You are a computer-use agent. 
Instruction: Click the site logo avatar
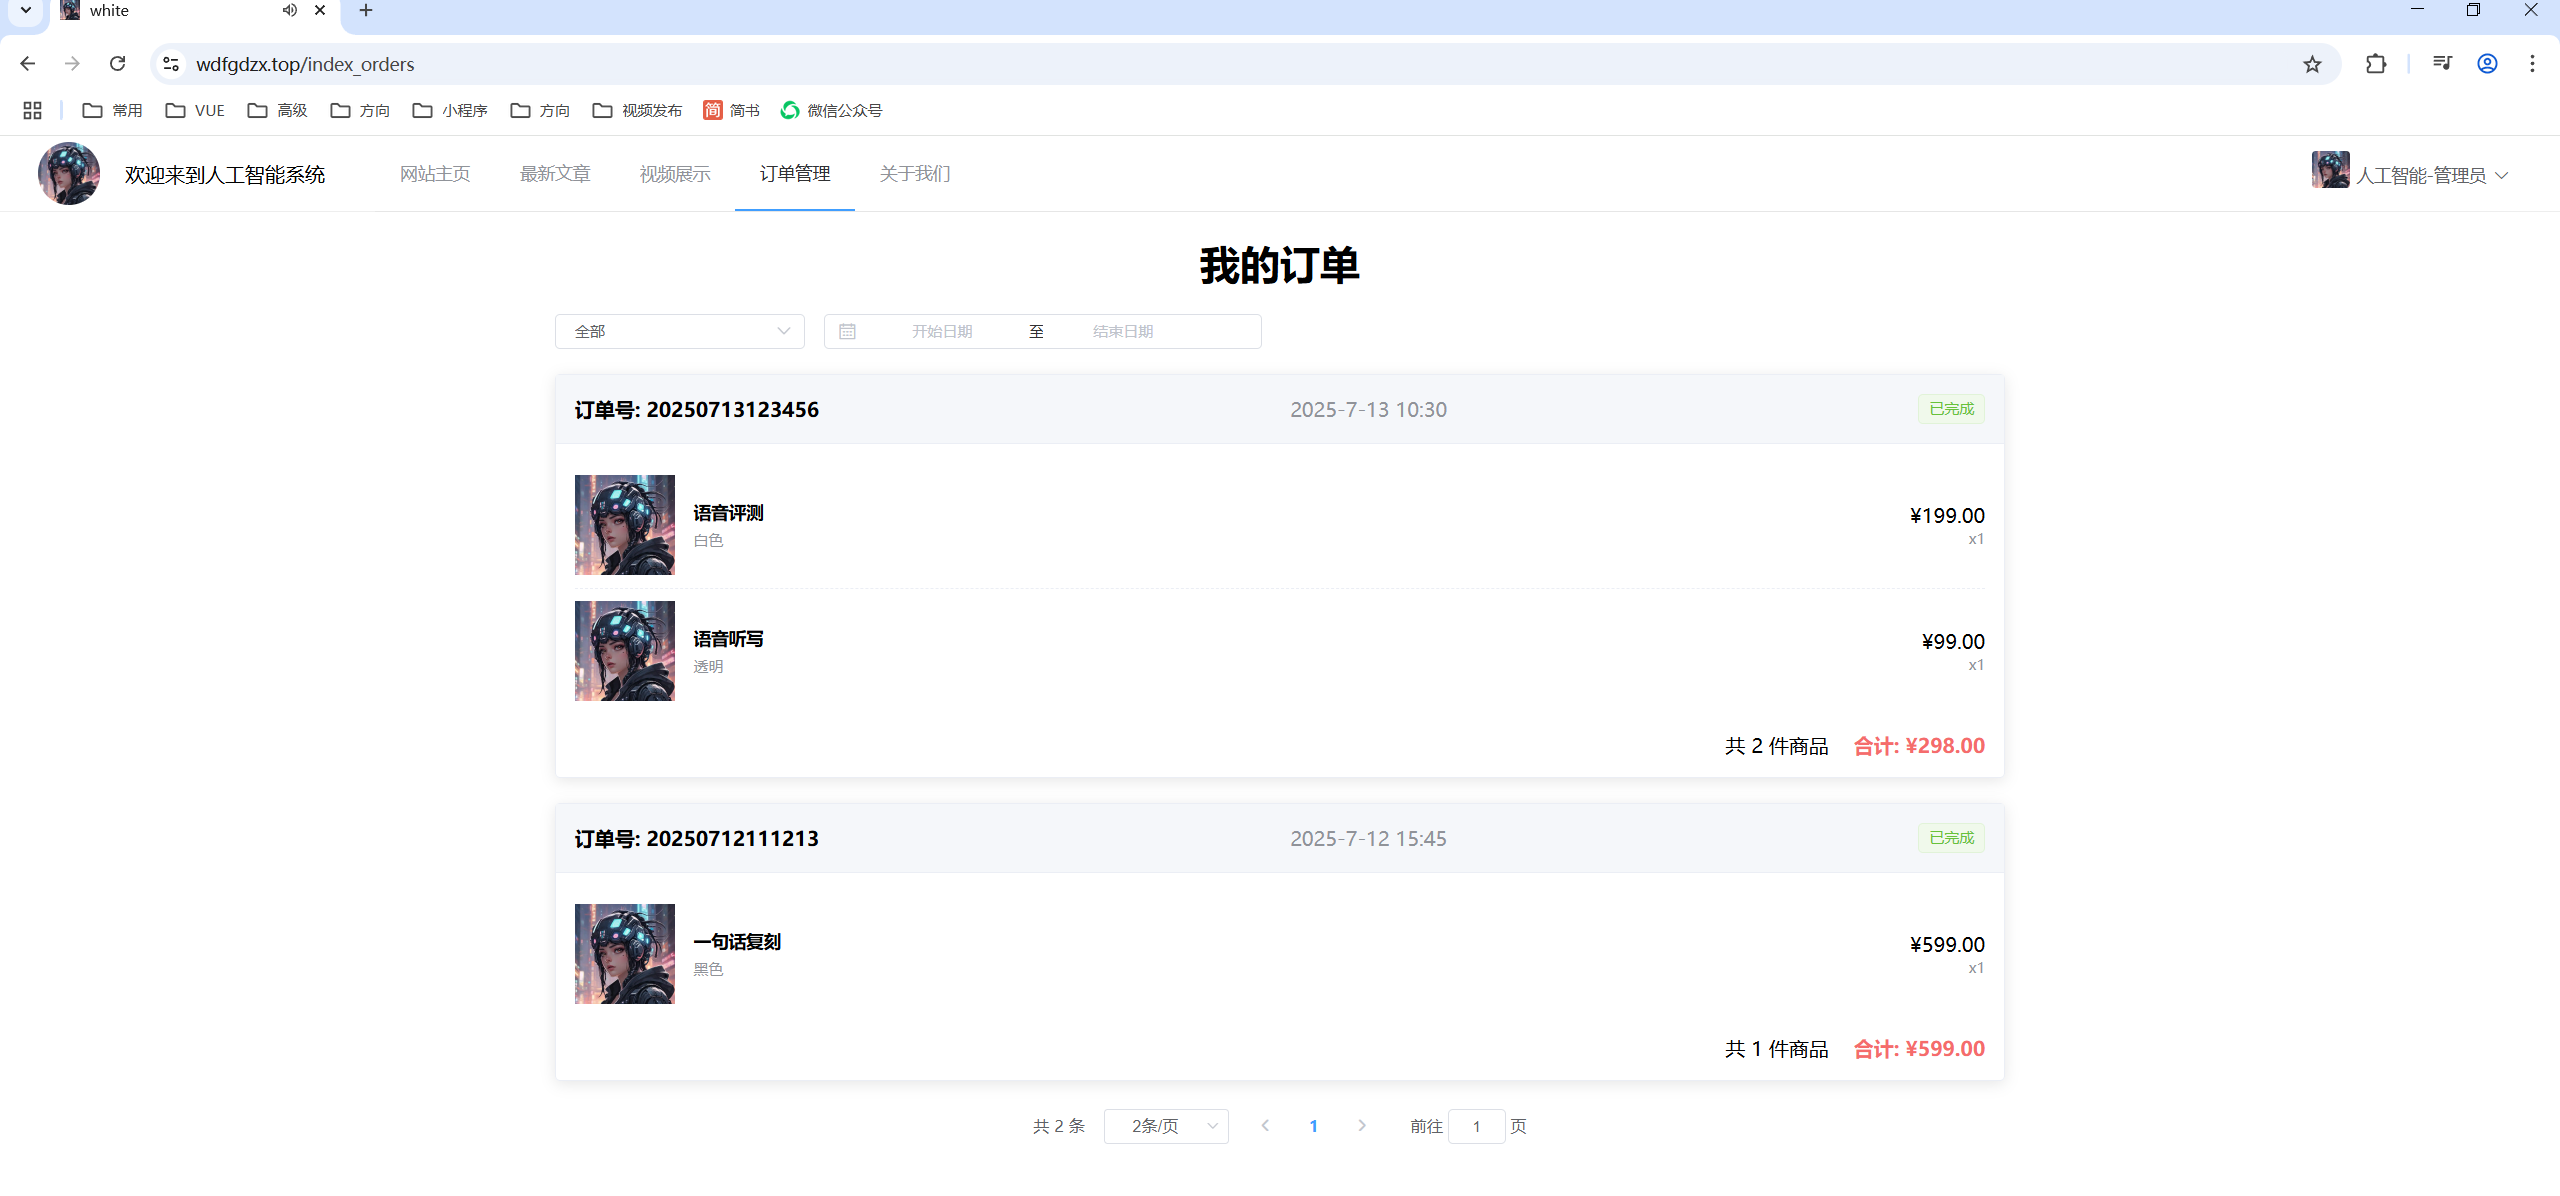pyautogui.click(x=69, y=173)
